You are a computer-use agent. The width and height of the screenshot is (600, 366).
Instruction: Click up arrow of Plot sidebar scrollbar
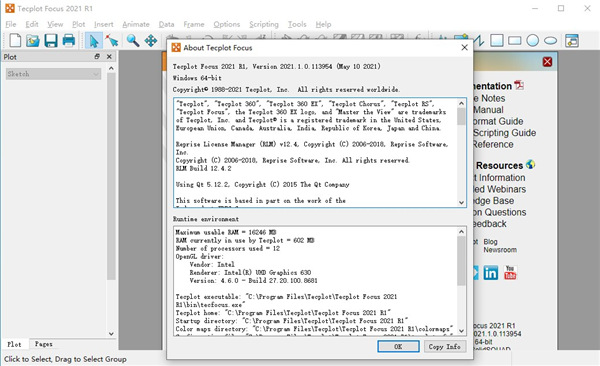click(x=111, y=68)
